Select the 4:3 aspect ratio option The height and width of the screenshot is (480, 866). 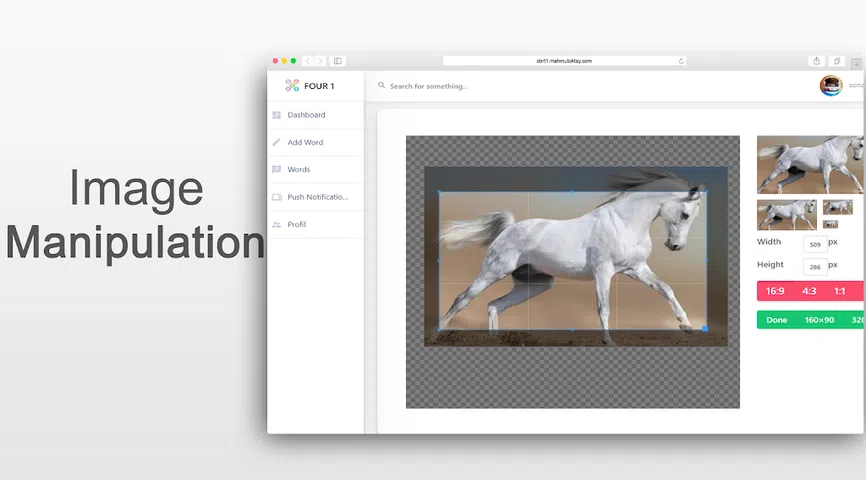click(809, 292)
